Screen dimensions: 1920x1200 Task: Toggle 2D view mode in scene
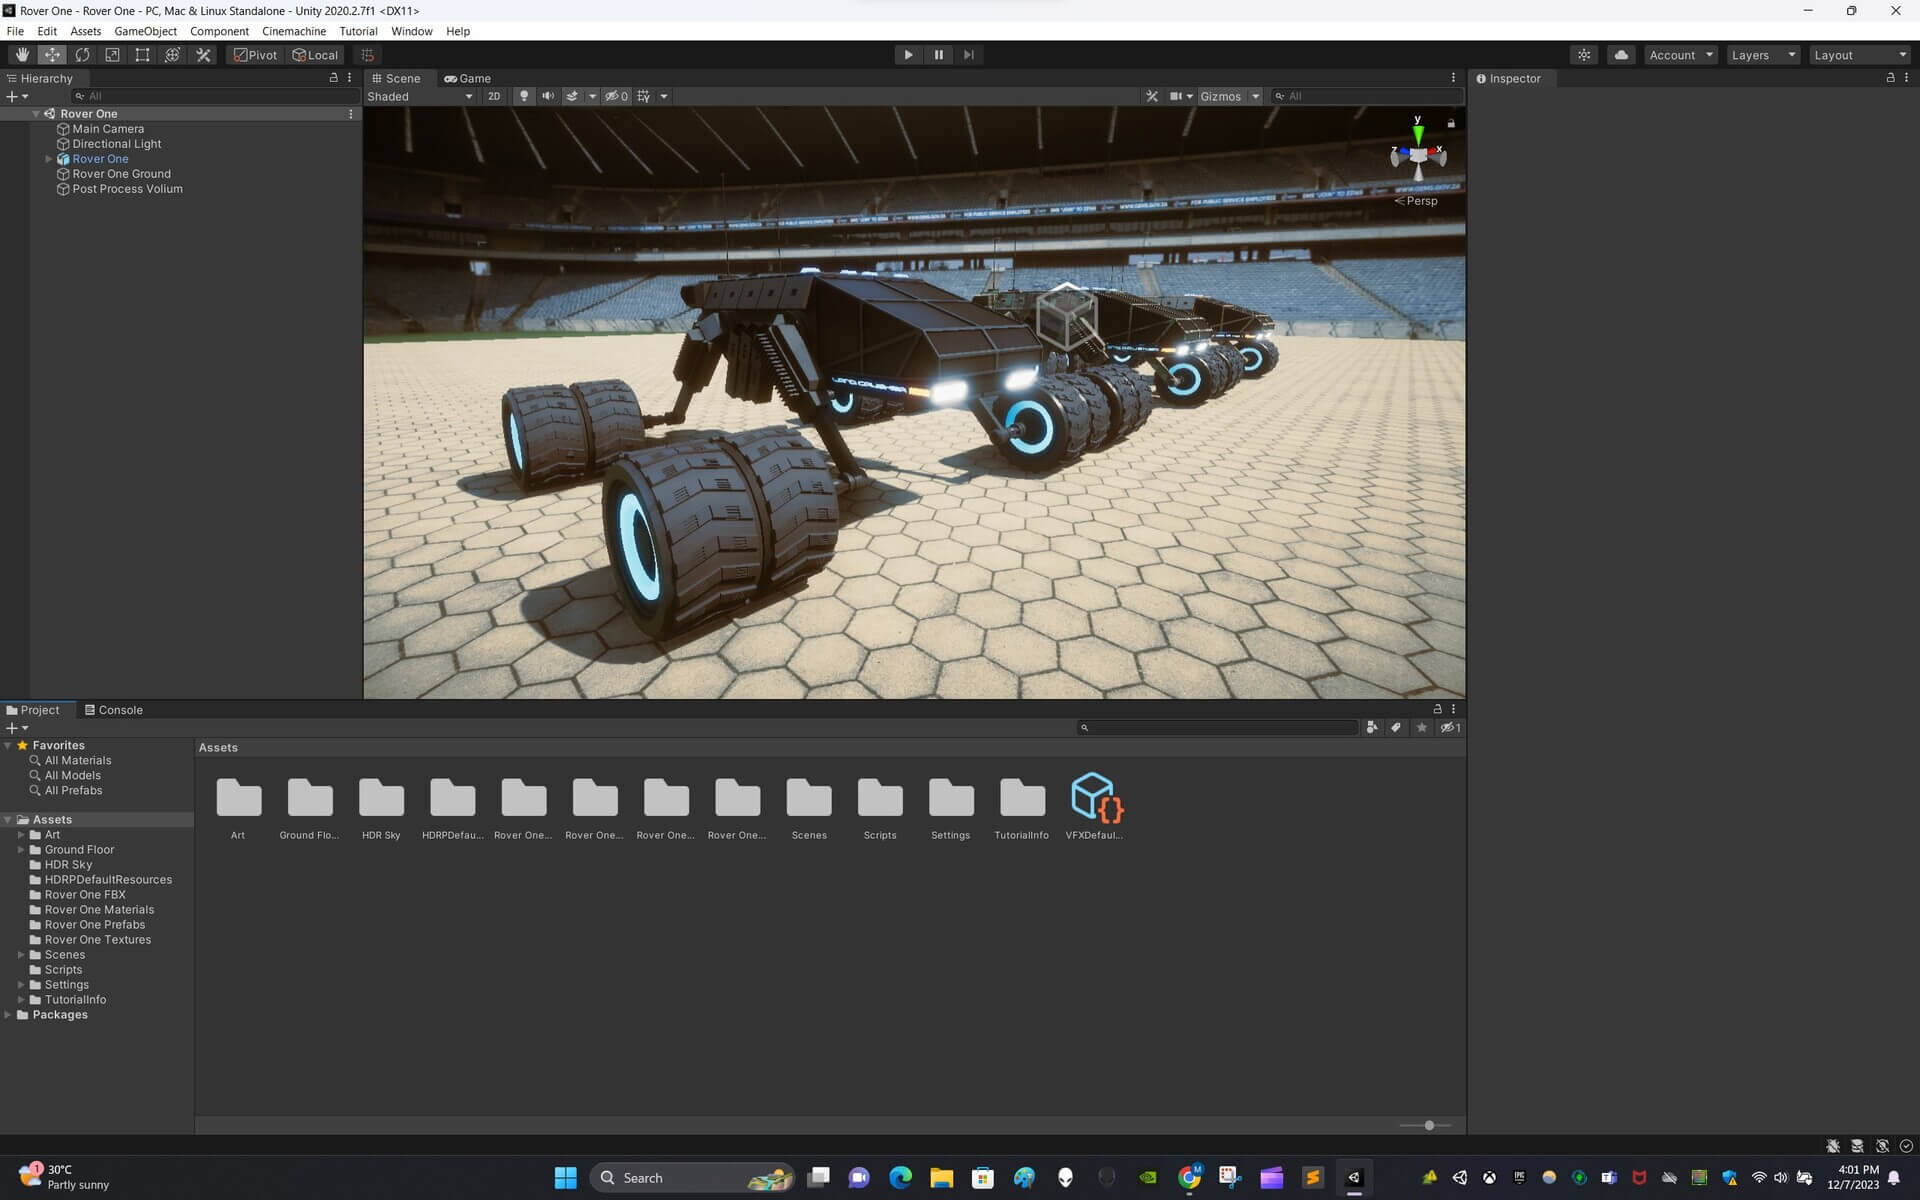[x=494, y=96]
